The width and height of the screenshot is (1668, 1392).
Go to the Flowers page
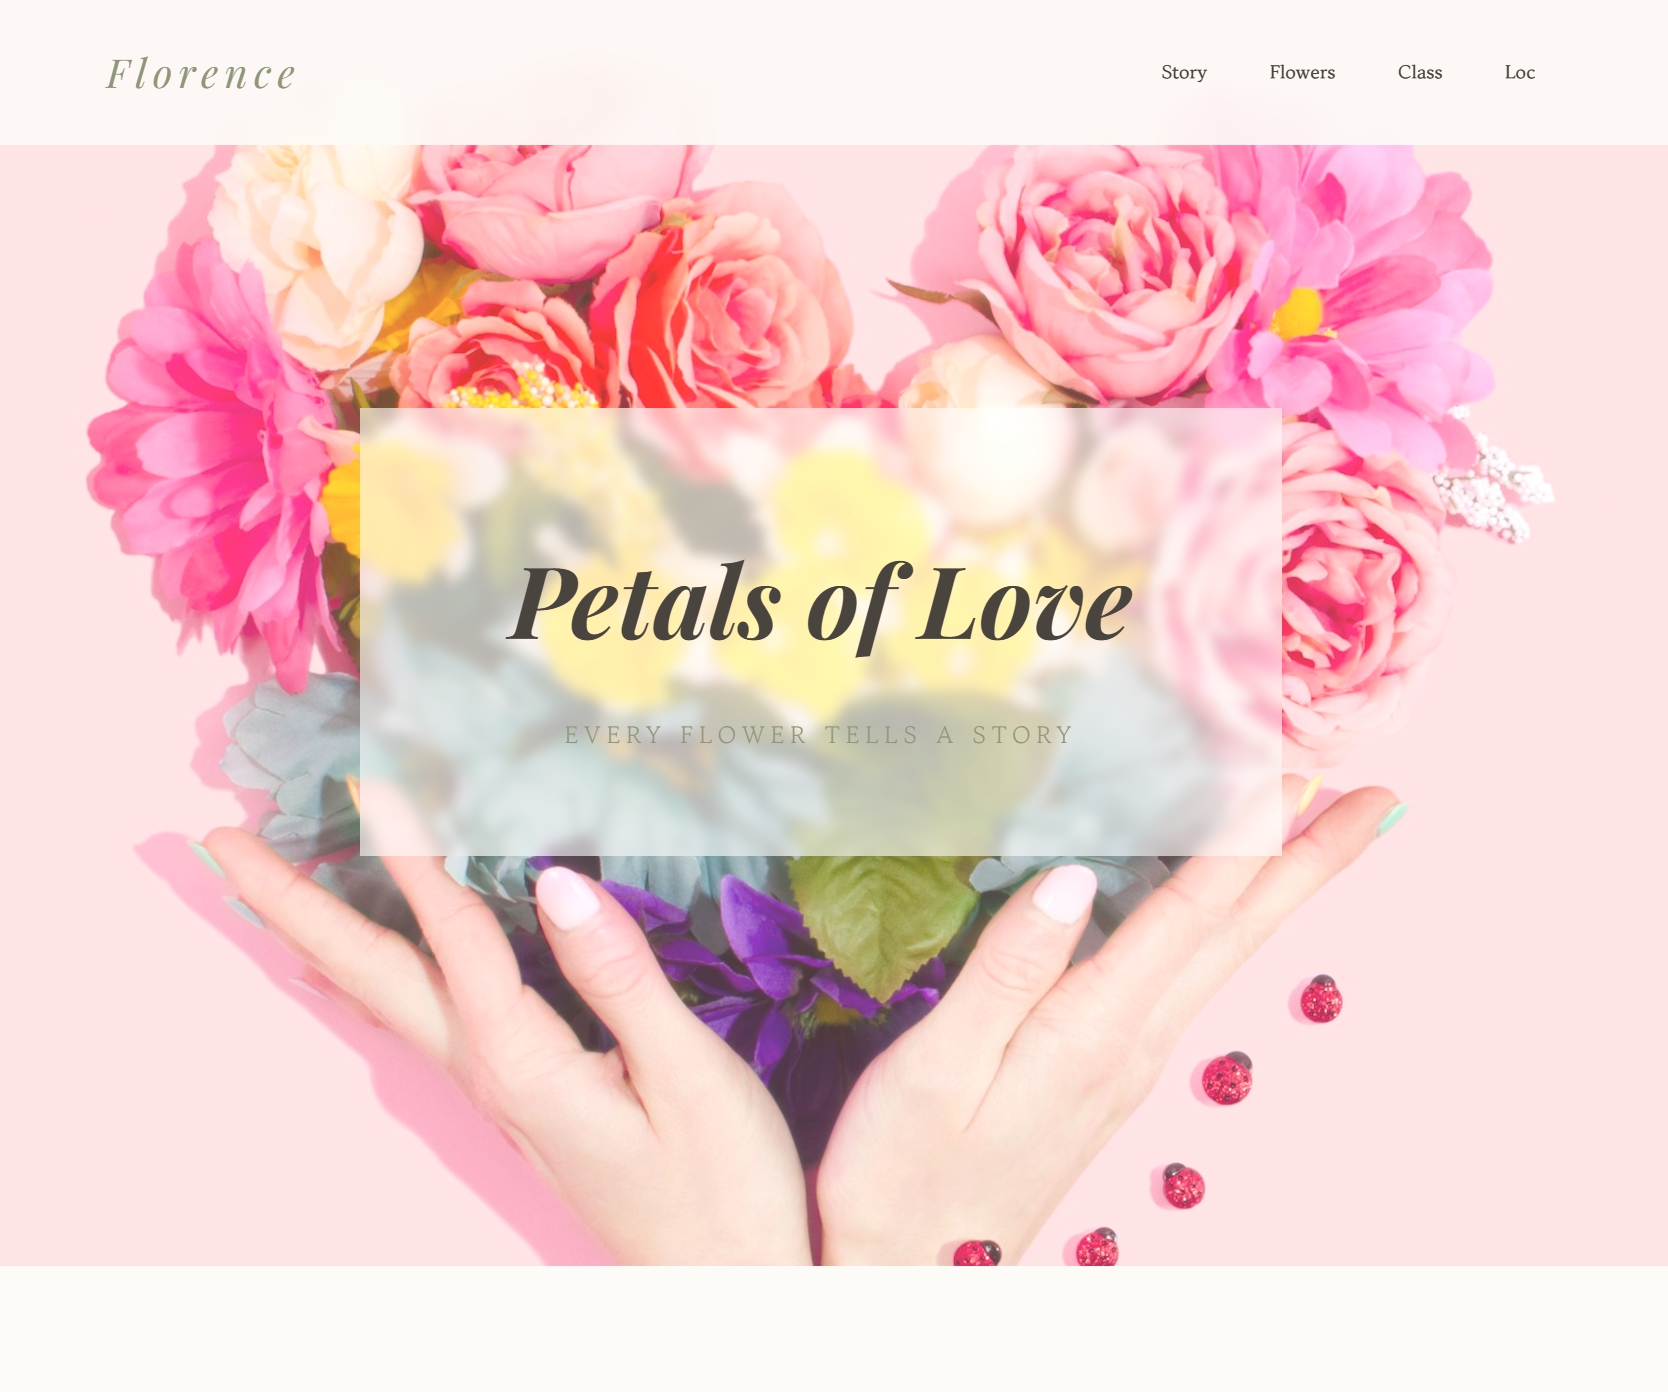1302,72
